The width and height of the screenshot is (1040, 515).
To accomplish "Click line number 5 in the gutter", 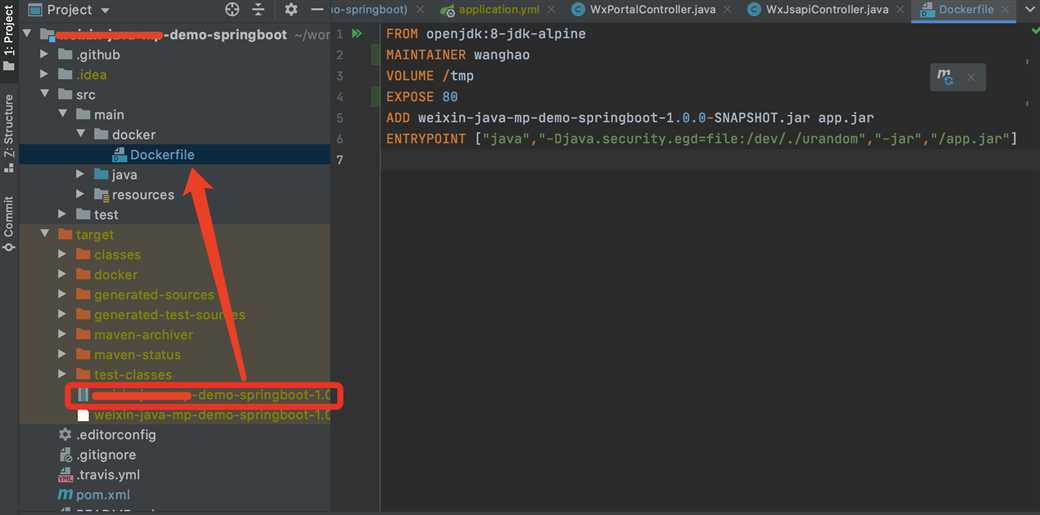I will click(340, 118).
